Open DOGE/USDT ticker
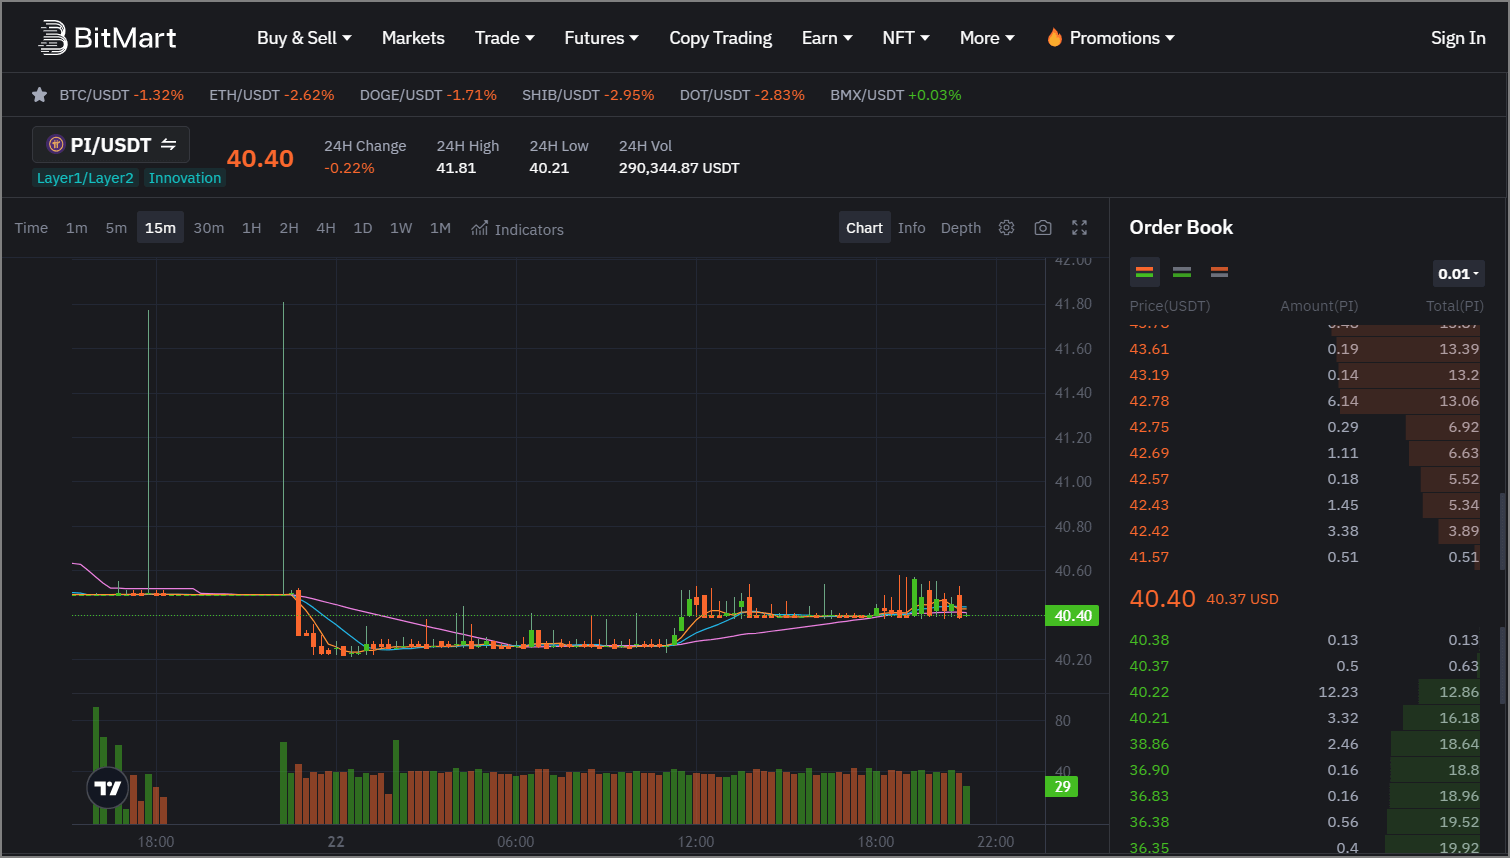The height and width of the screenshot is (858, 1510). coord(428,95)
